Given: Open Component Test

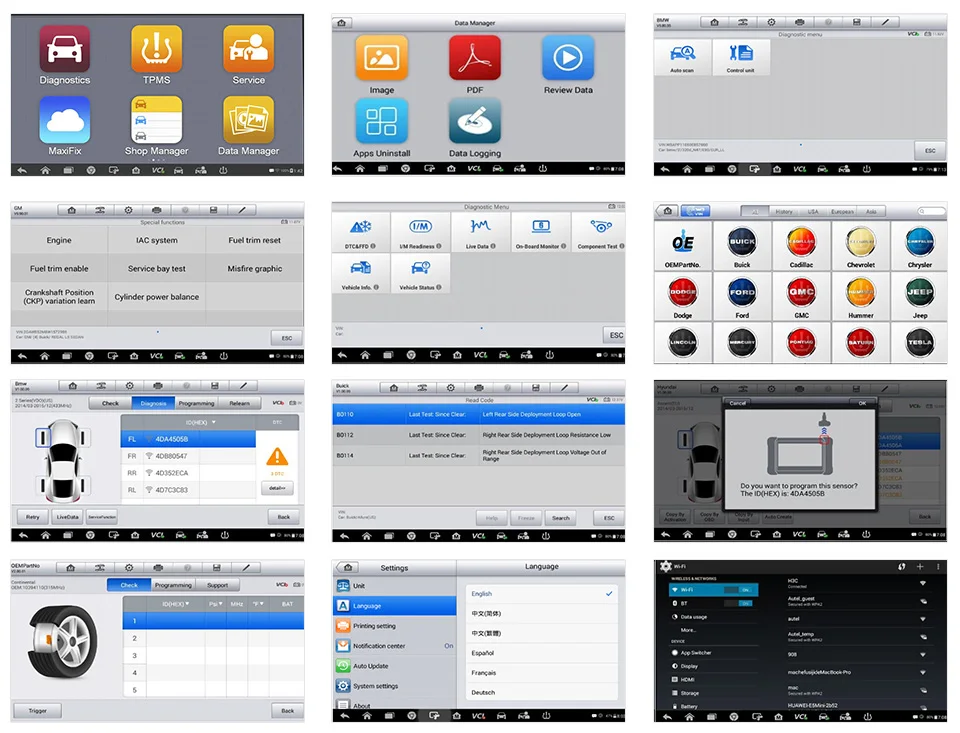Looking at the screenshot, I should pyautogui.click(x=601, y=233).
